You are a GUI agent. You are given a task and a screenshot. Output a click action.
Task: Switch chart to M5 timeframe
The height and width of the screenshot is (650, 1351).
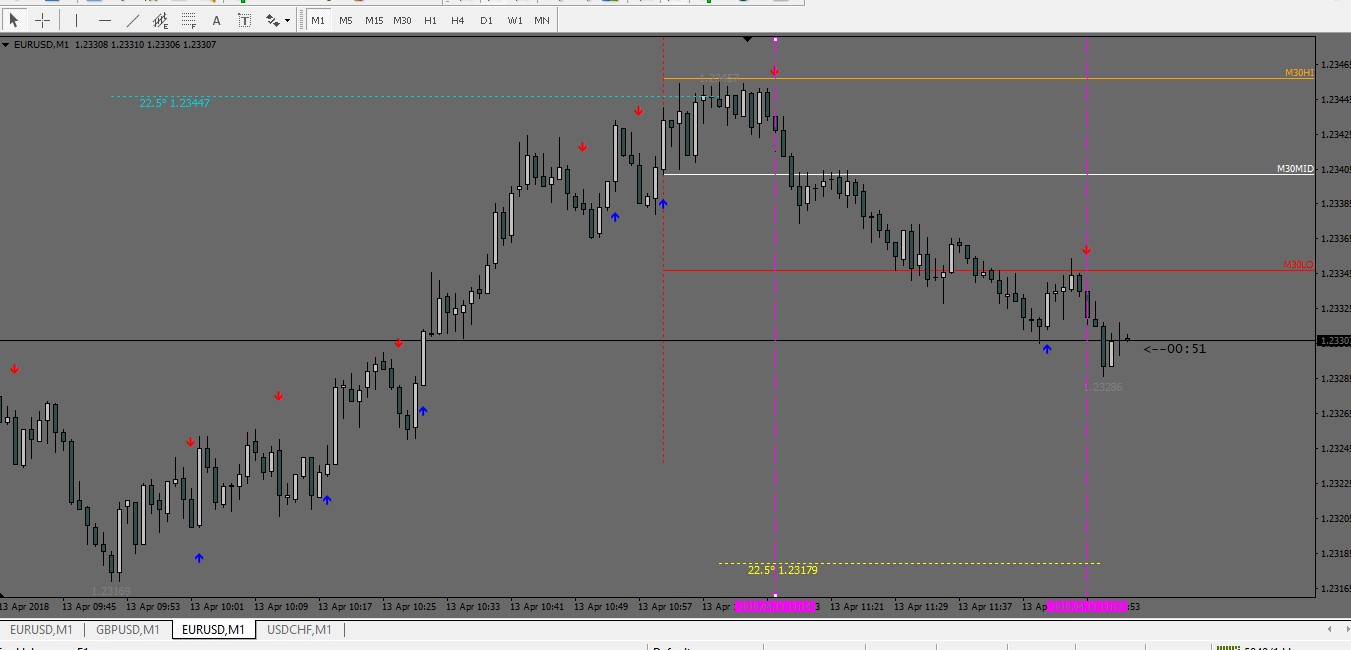(346, 20)
